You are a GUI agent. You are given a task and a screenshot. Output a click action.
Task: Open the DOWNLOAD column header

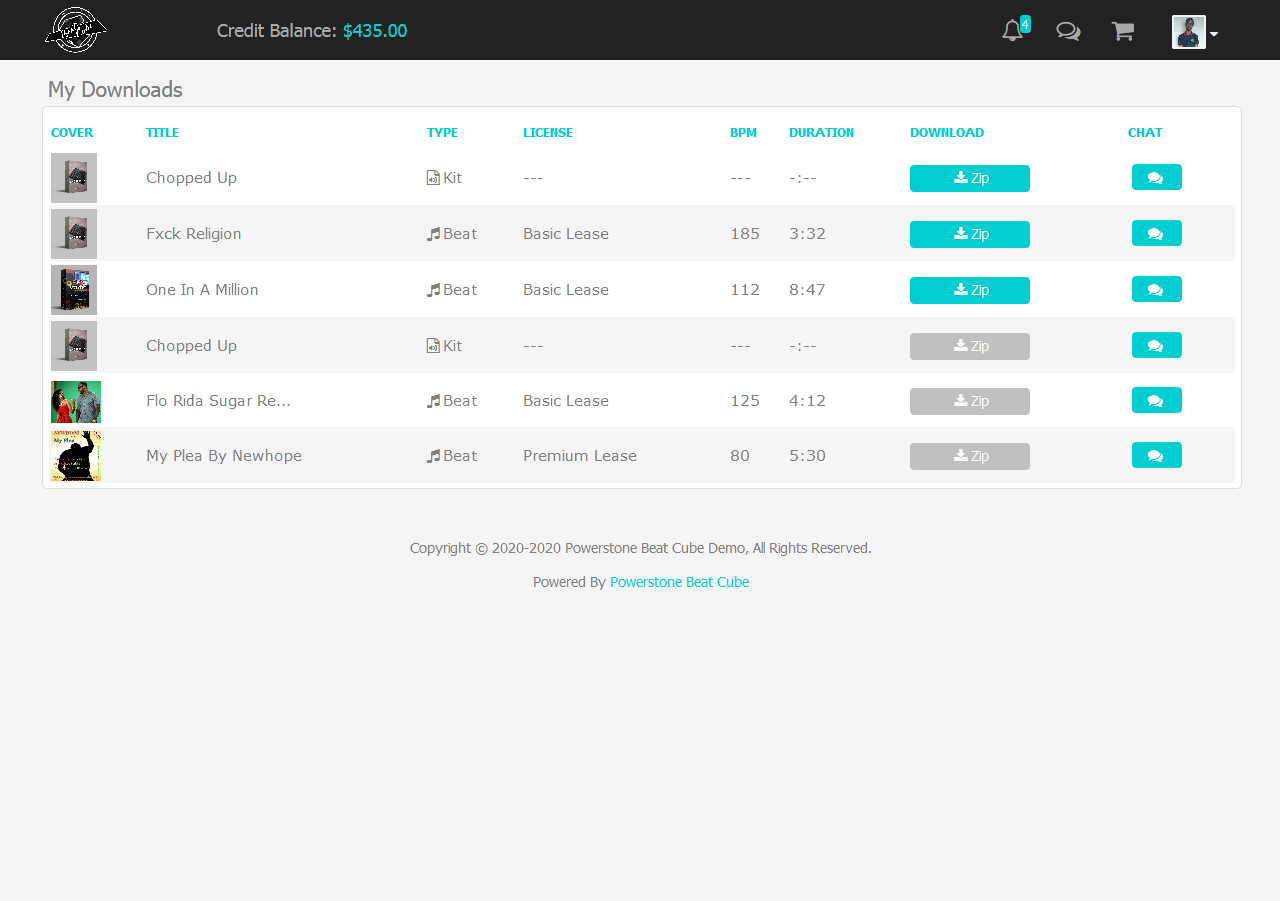[946, 132]
